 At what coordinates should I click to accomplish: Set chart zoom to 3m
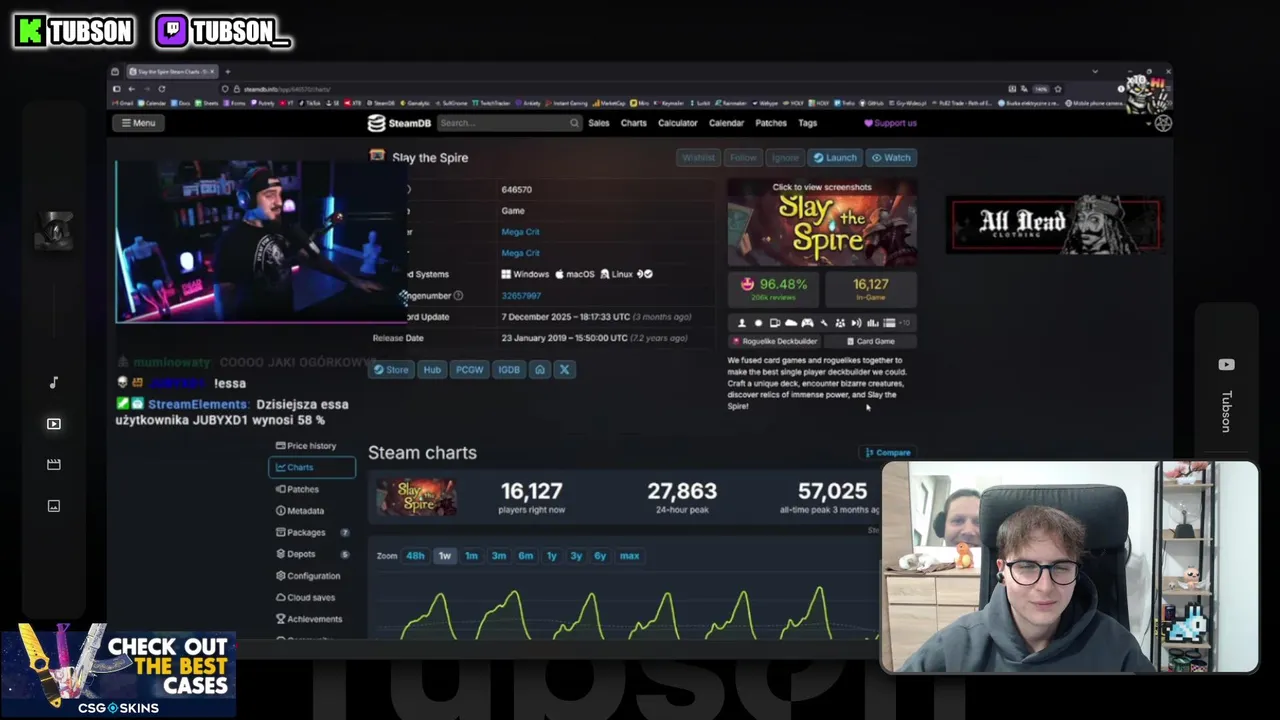pos(498,556)
